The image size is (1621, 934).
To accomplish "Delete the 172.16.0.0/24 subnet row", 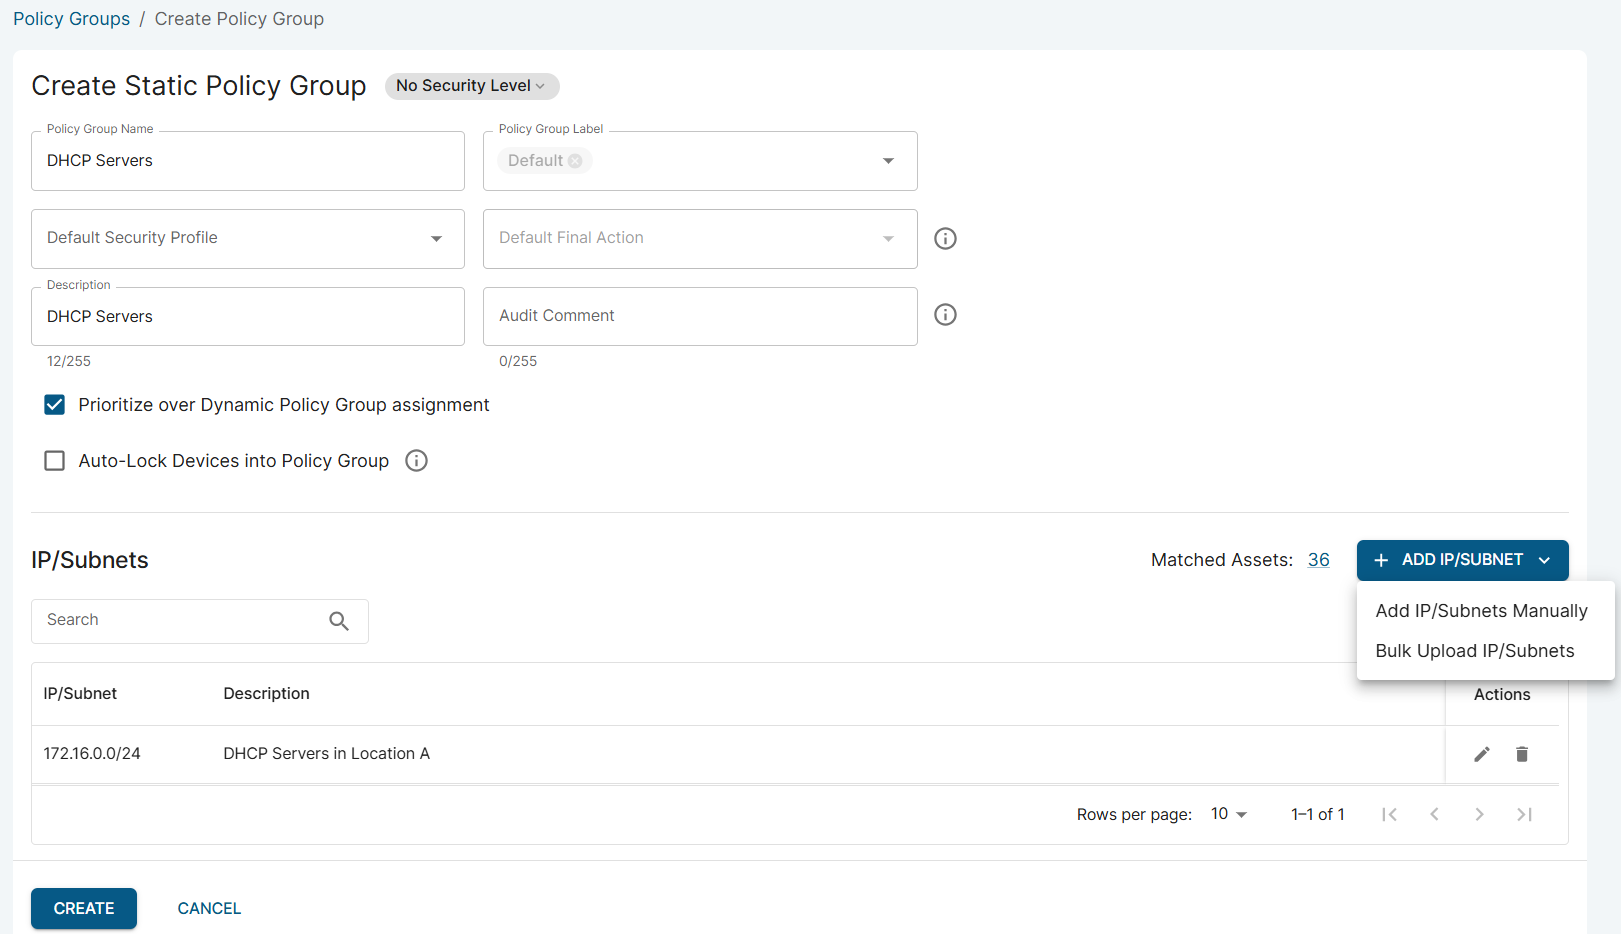I will pos(1521,754).
